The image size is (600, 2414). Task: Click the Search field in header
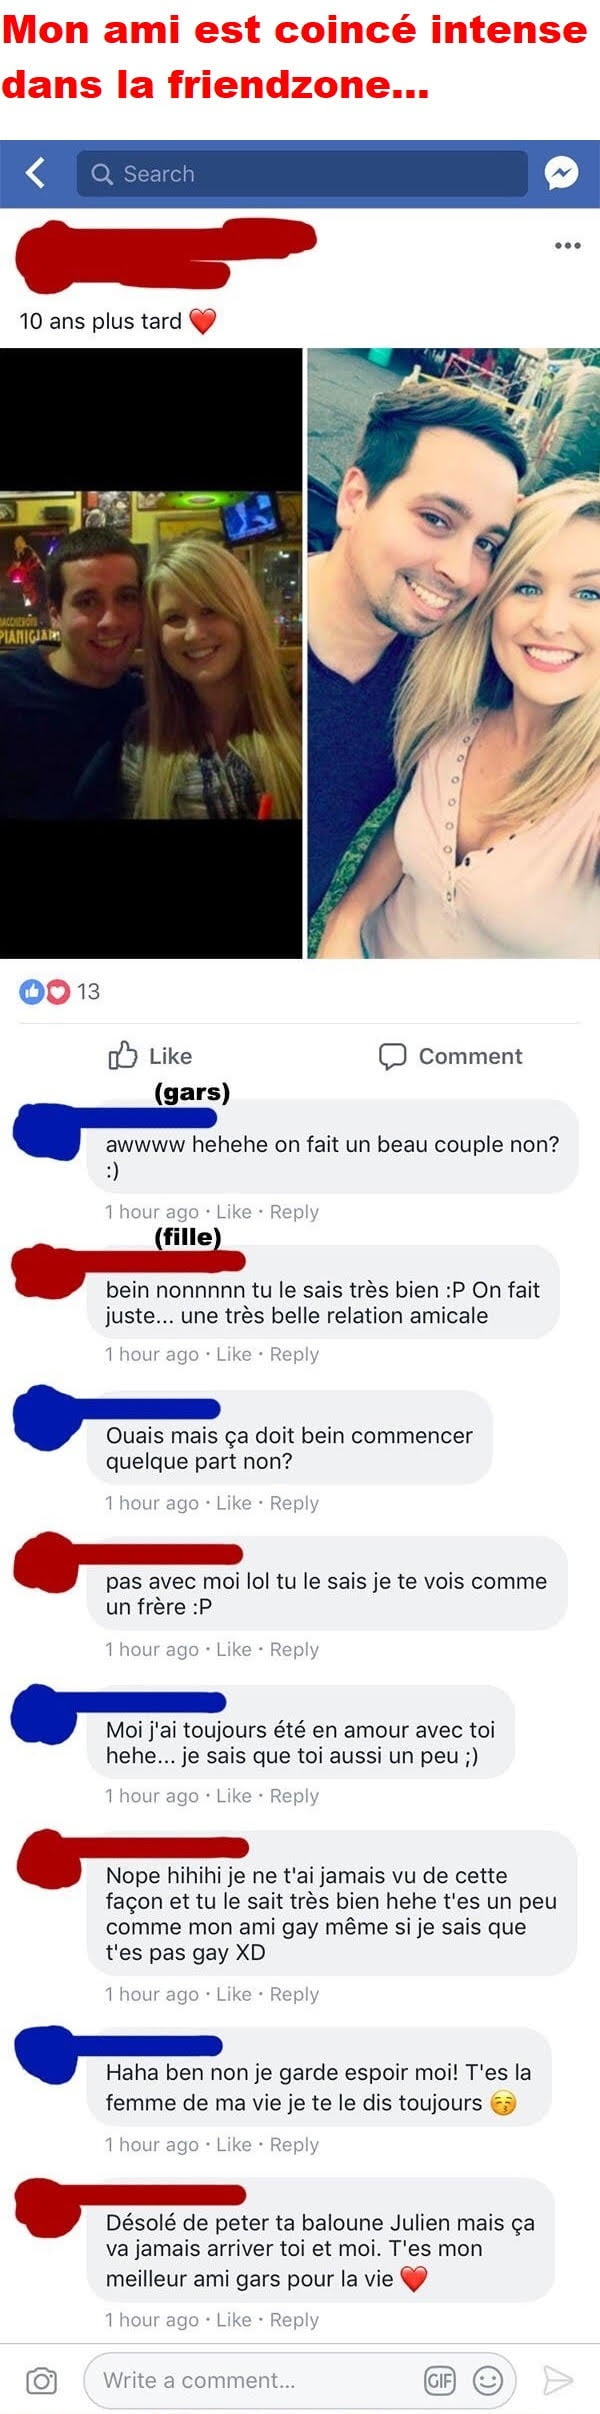click(x=301, y=173)
